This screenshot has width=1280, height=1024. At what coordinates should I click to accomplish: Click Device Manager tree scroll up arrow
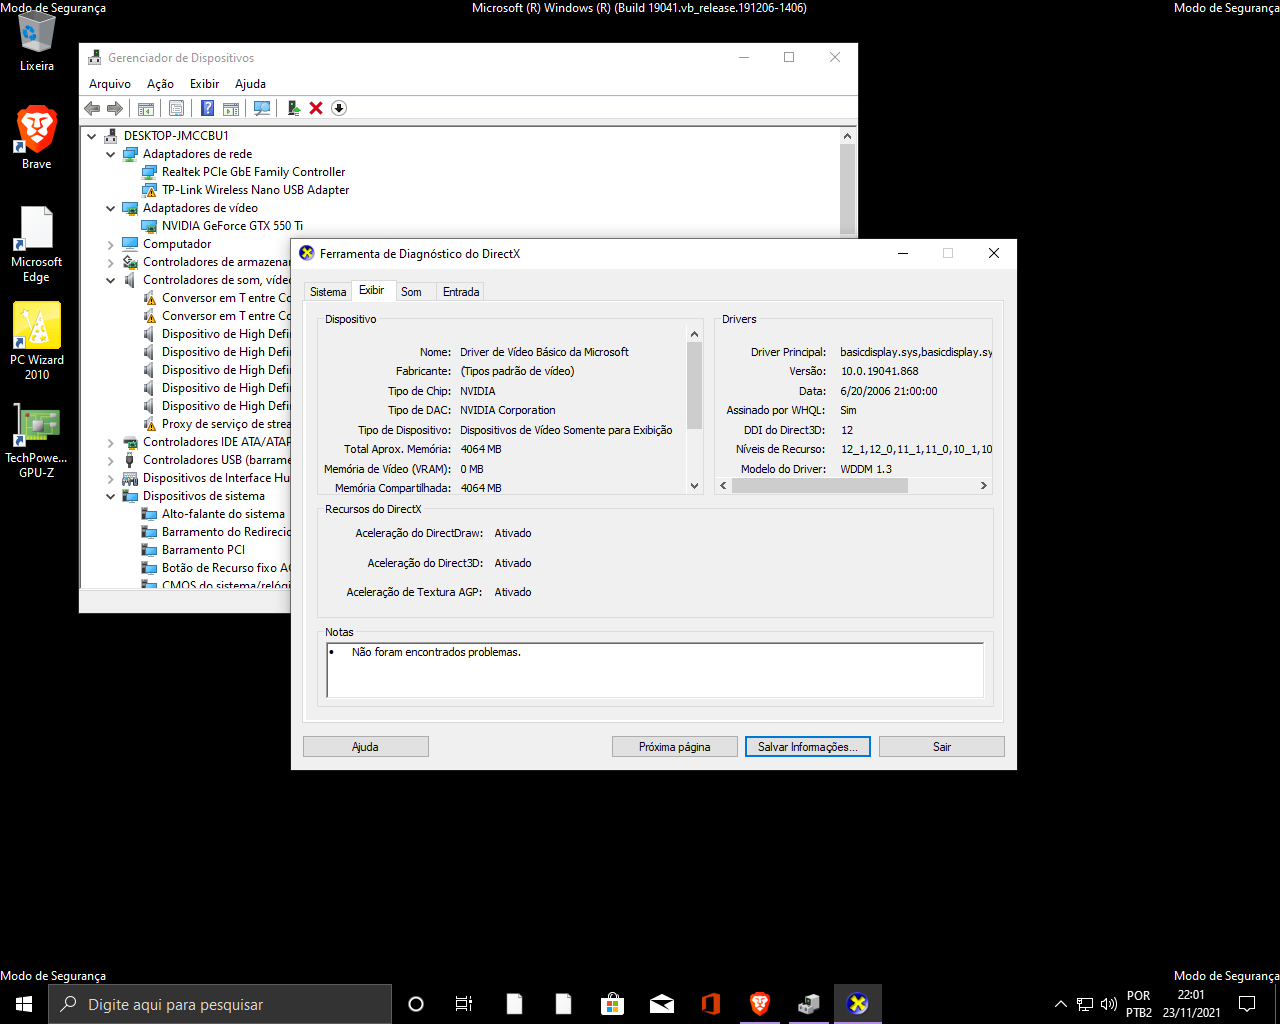tap(847, 136)
